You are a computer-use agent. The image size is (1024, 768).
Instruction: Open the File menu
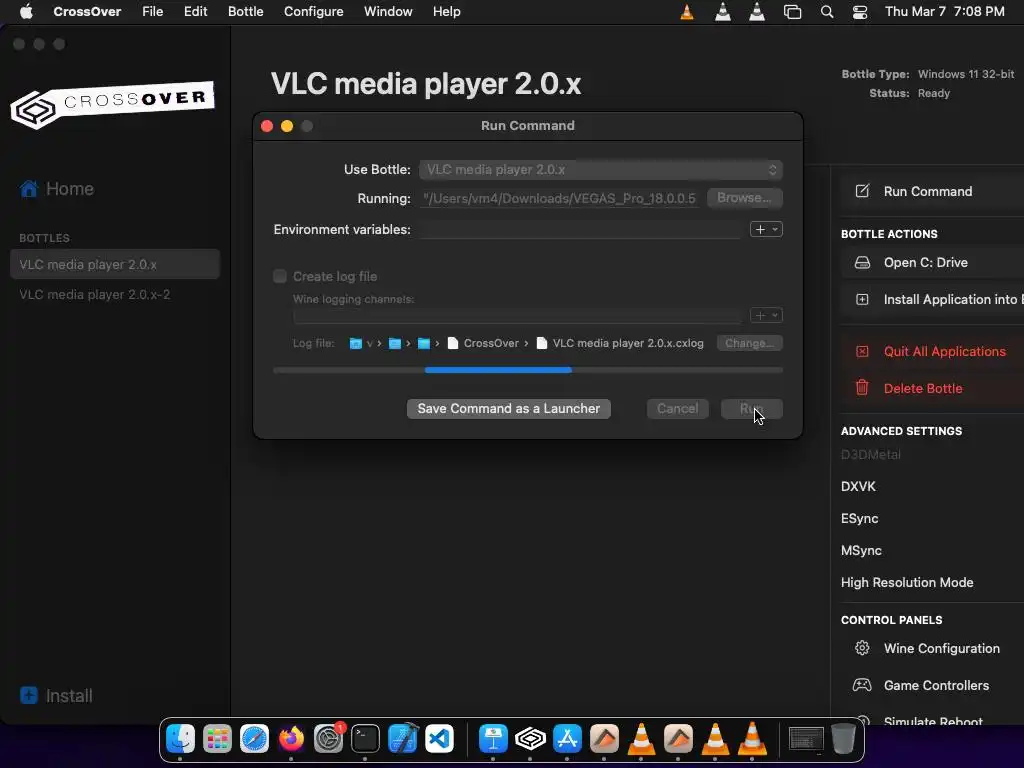(152, 12)
